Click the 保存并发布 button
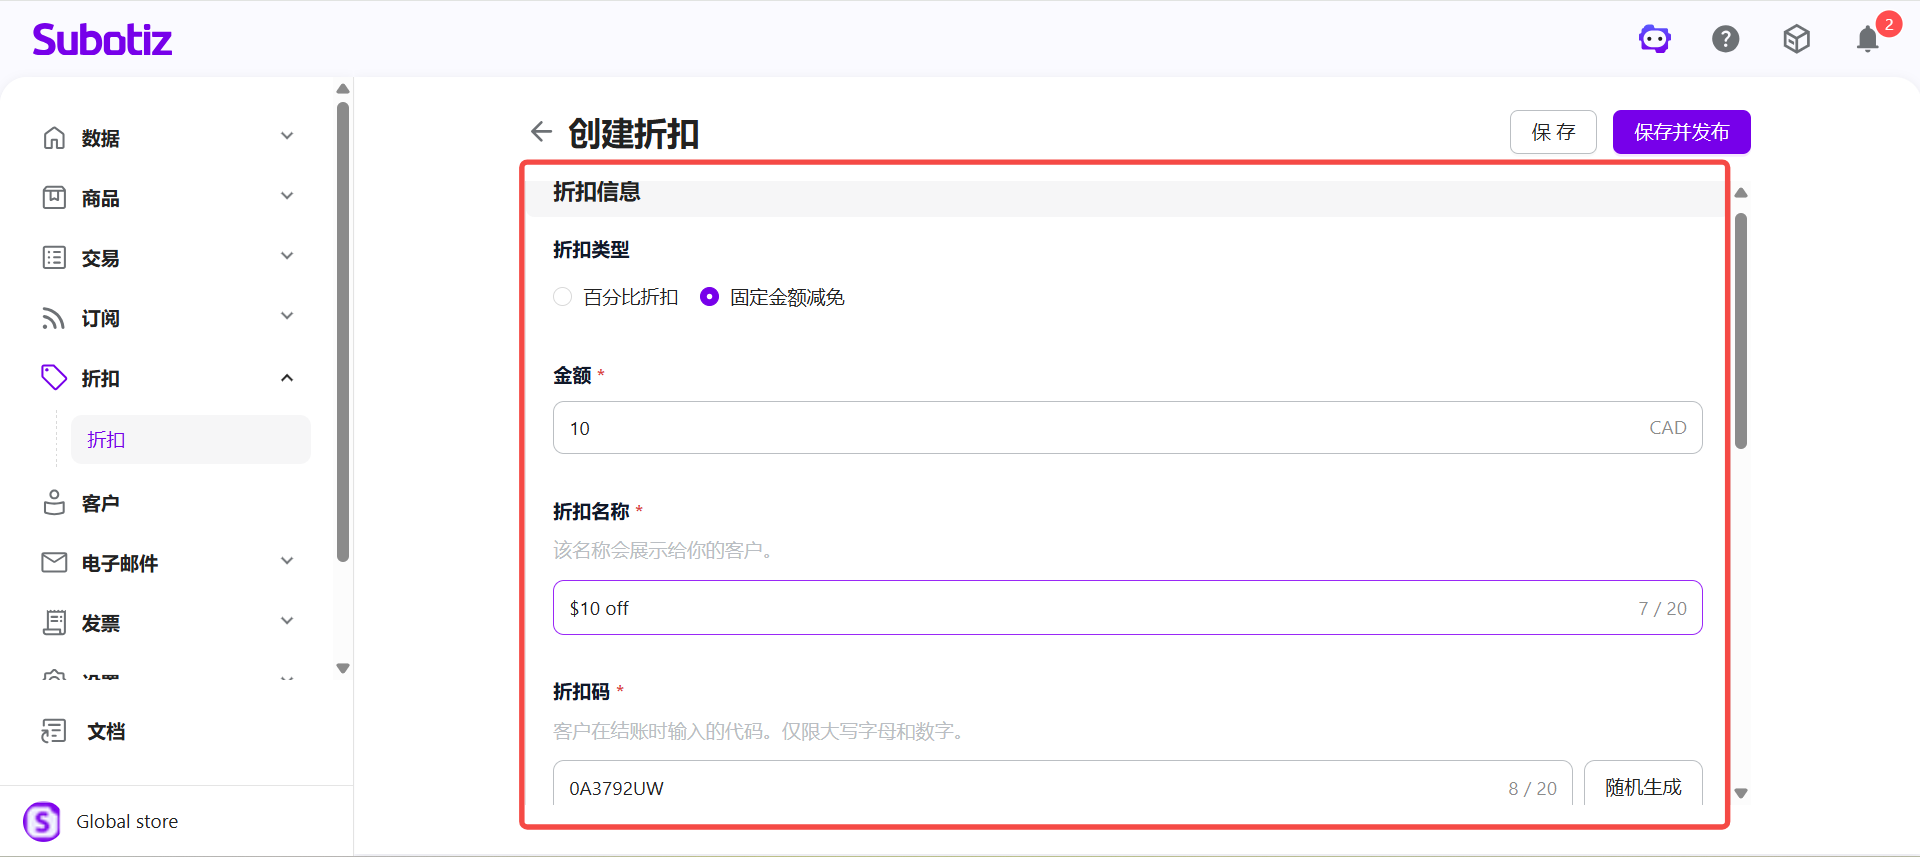 pos(1681,132)
